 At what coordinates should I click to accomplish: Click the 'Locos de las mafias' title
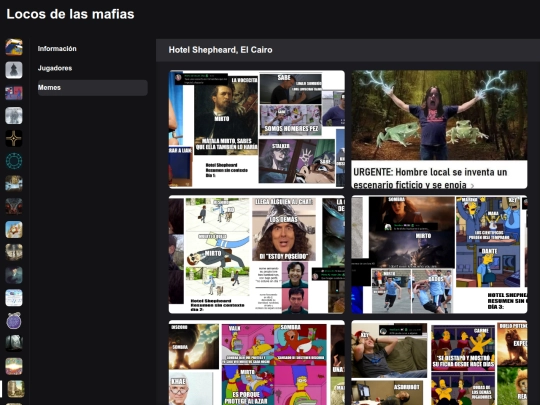70,14
